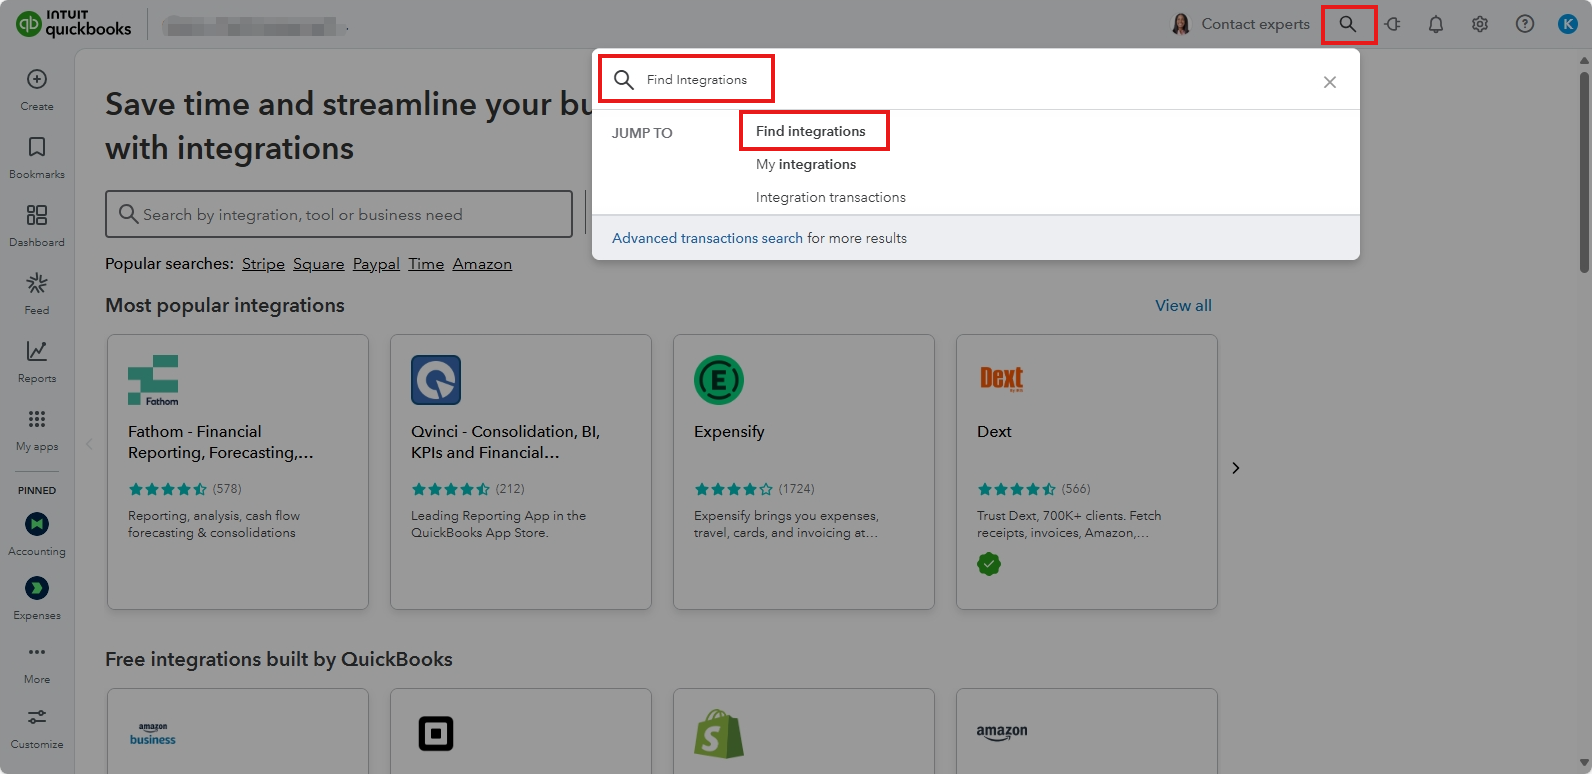
Task: Select My integrations jump-to result
Action: click(806, 164)
